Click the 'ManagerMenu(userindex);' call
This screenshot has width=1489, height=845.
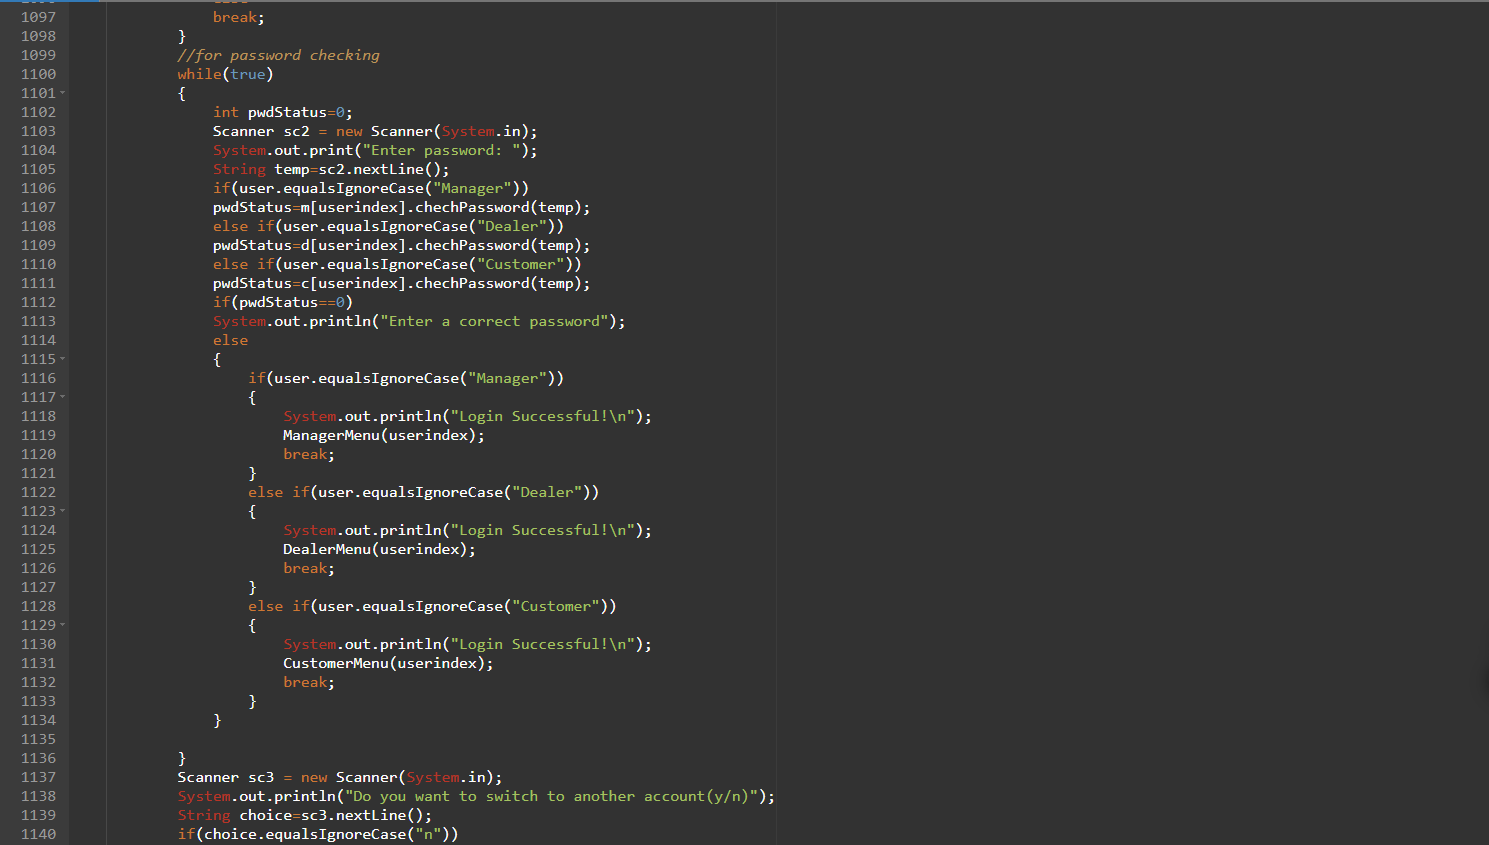click(384, 435)
